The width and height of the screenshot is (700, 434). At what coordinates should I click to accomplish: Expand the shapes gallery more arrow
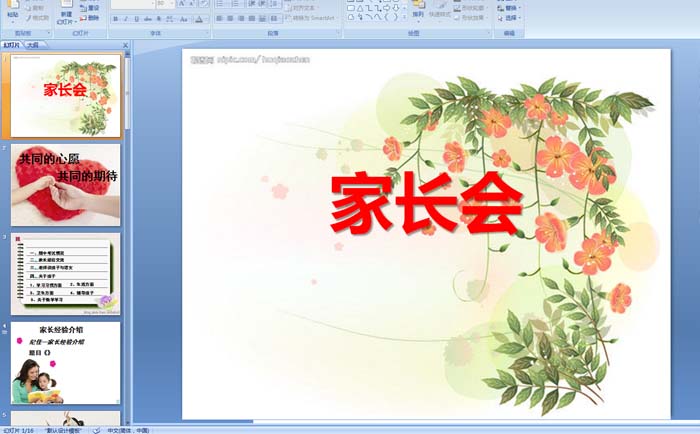404,17
